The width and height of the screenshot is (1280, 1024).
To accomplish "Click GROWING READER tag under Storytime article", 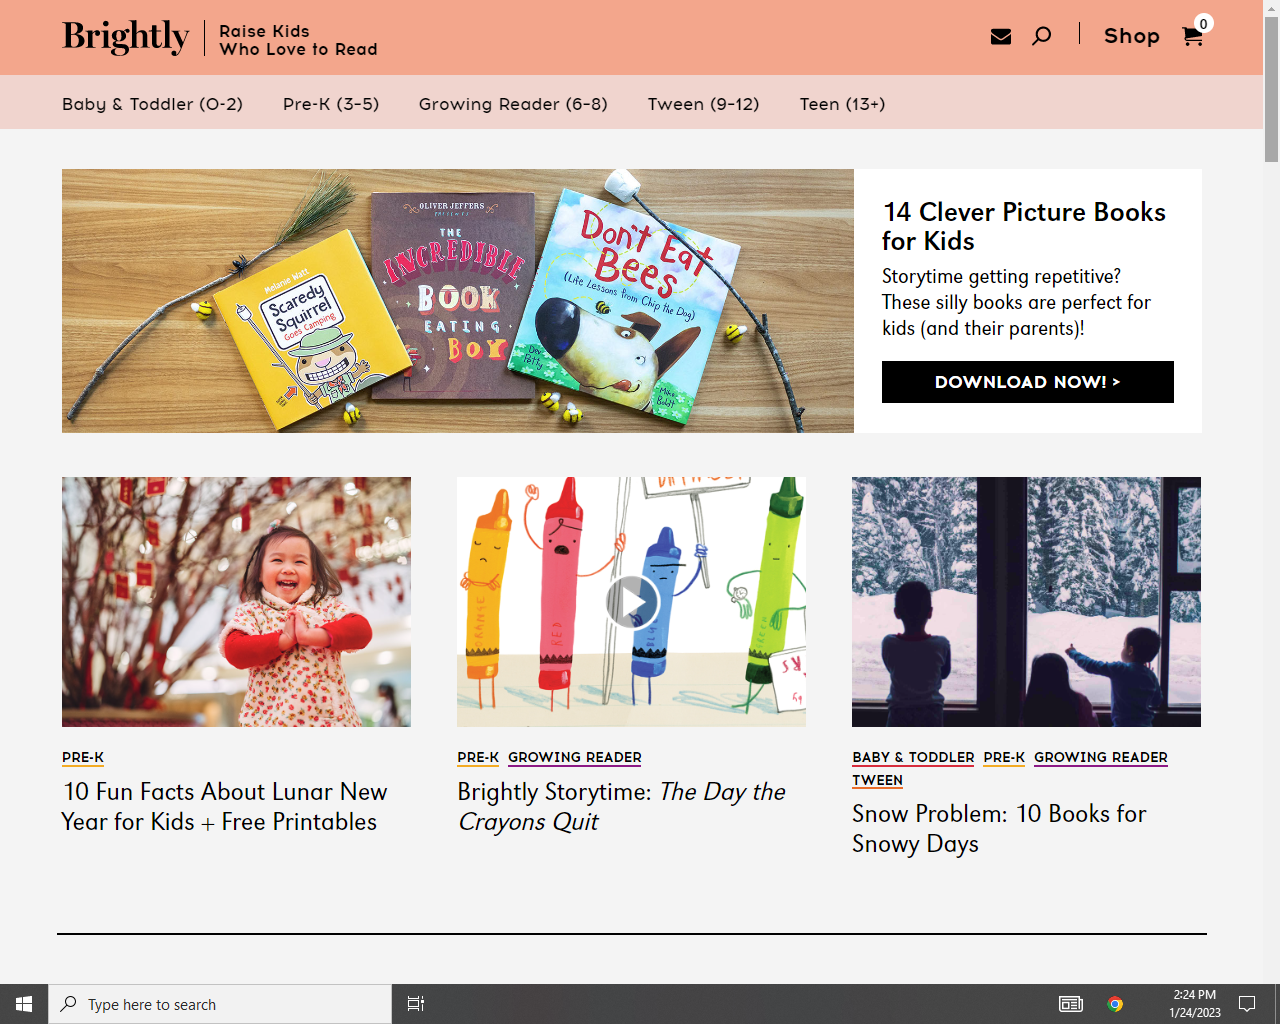I will pyautogui.click(x=575, y=758).
